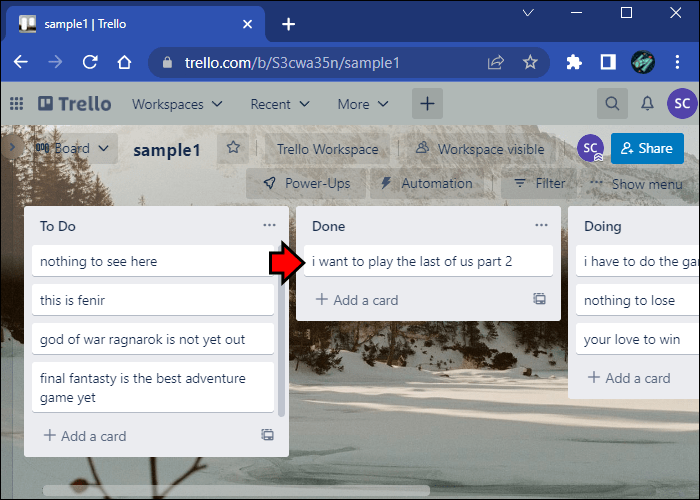Click the sample1 board title
The image size is (700, 500).
(x=167, y=150)
